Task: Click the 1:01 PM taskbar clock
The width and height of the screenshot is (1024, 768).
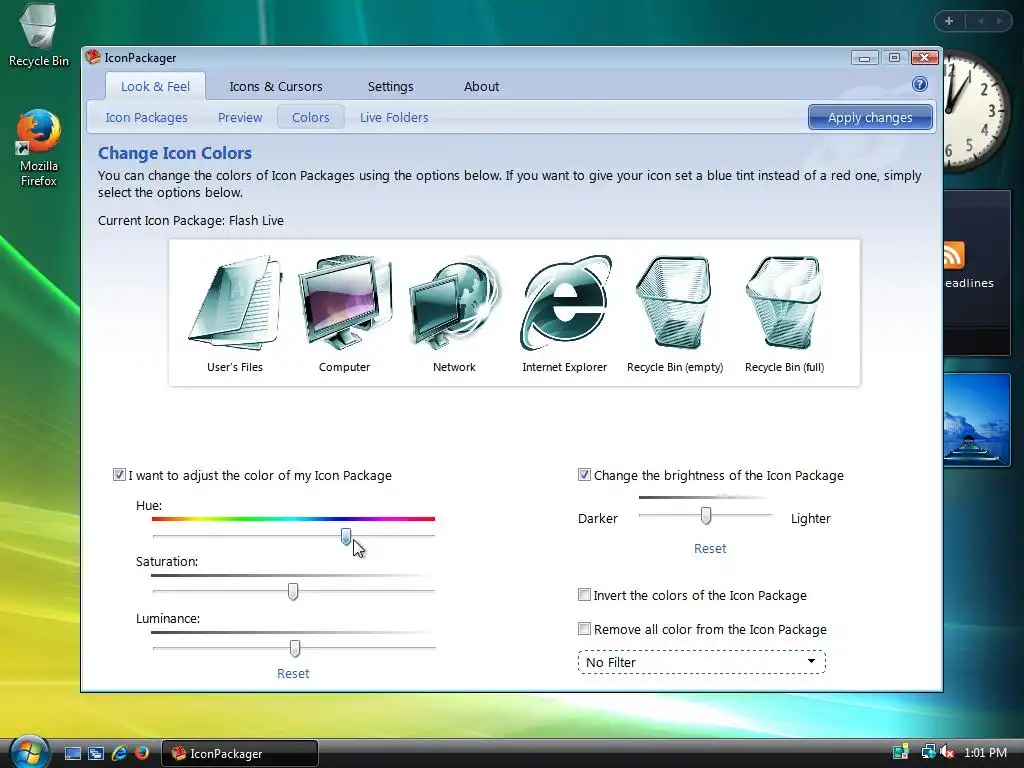Action: (985, 752)
